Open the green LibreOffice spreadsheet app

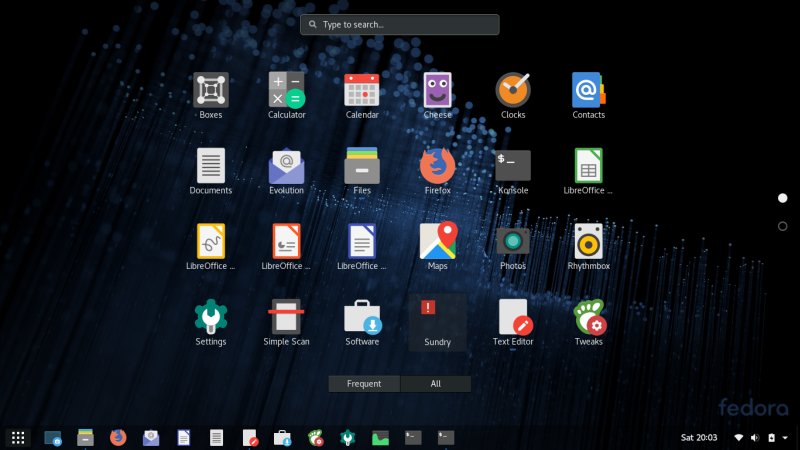pyautogui.click(x=588, y=171)
